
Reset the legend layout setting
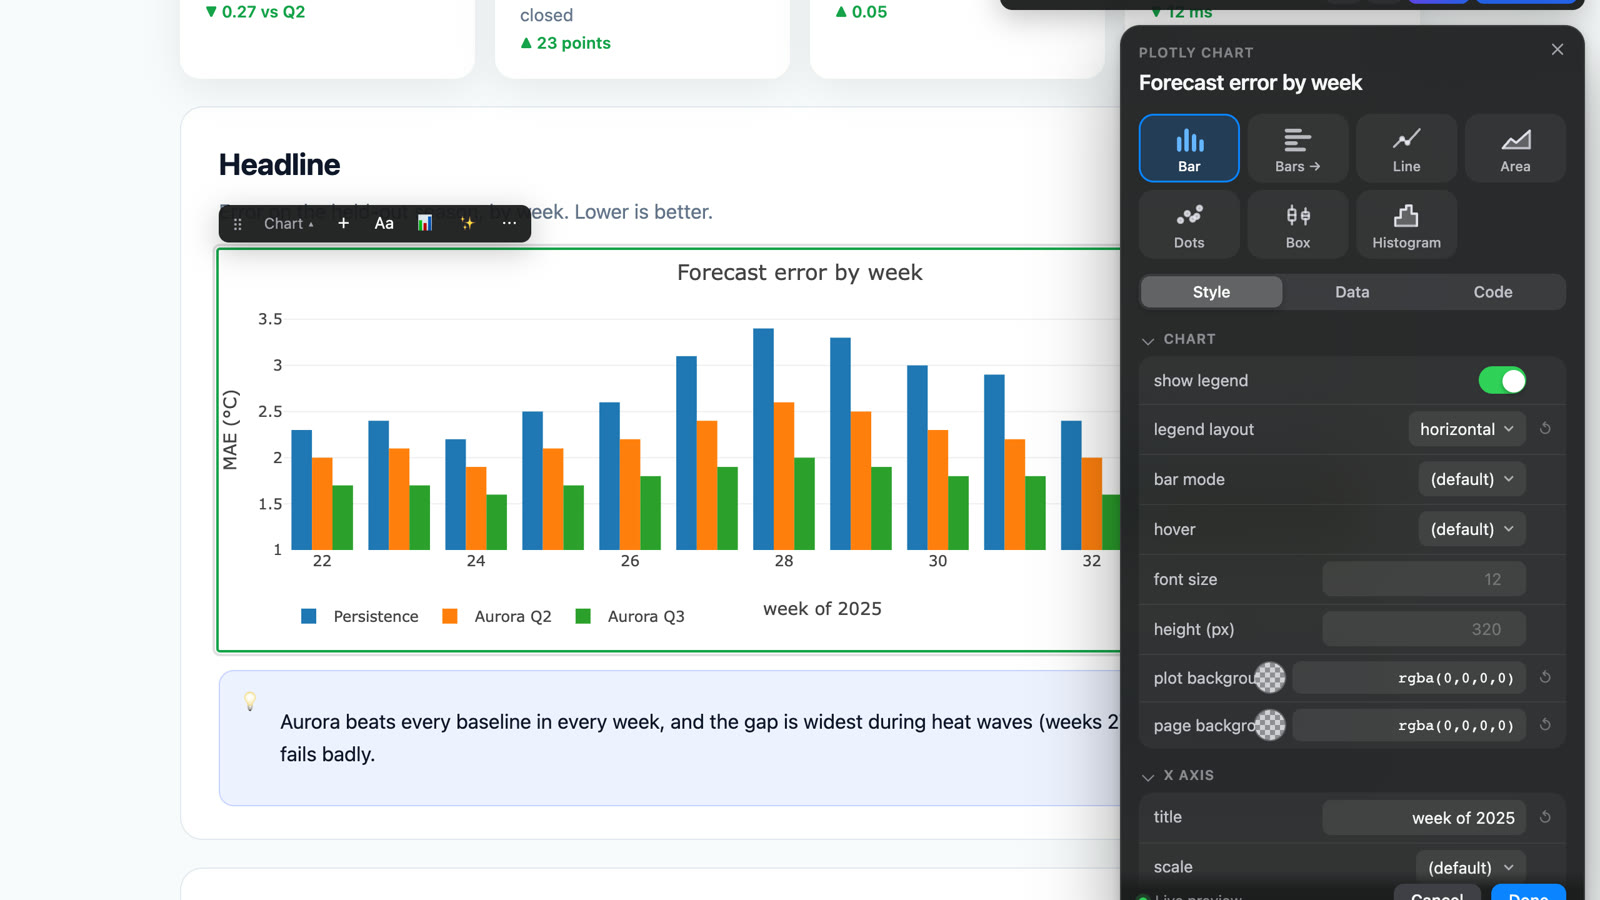(1545, 429)
